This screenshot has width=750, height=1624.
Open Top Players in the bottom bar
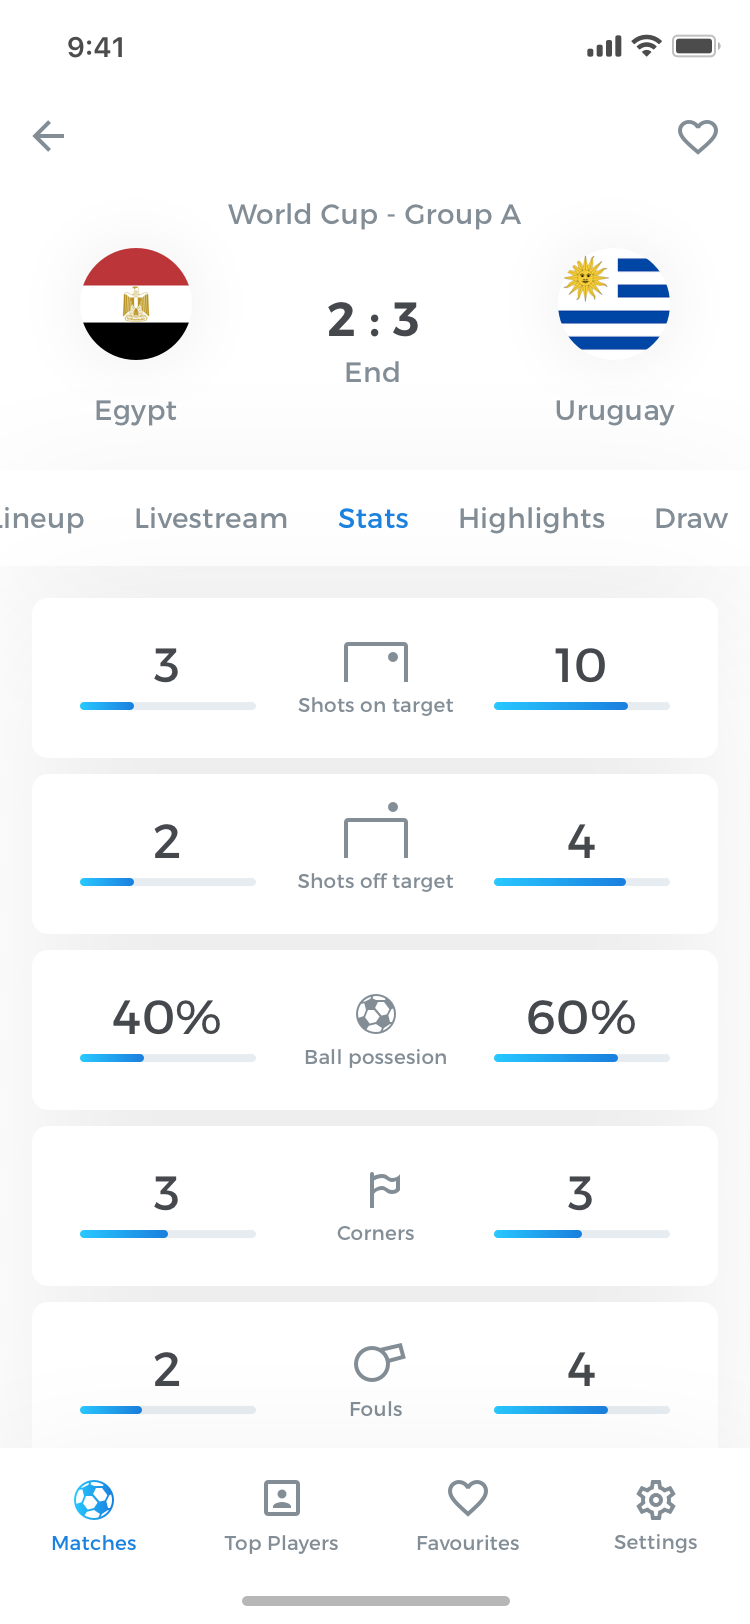pyautogui.click(x=281, y=1516)
